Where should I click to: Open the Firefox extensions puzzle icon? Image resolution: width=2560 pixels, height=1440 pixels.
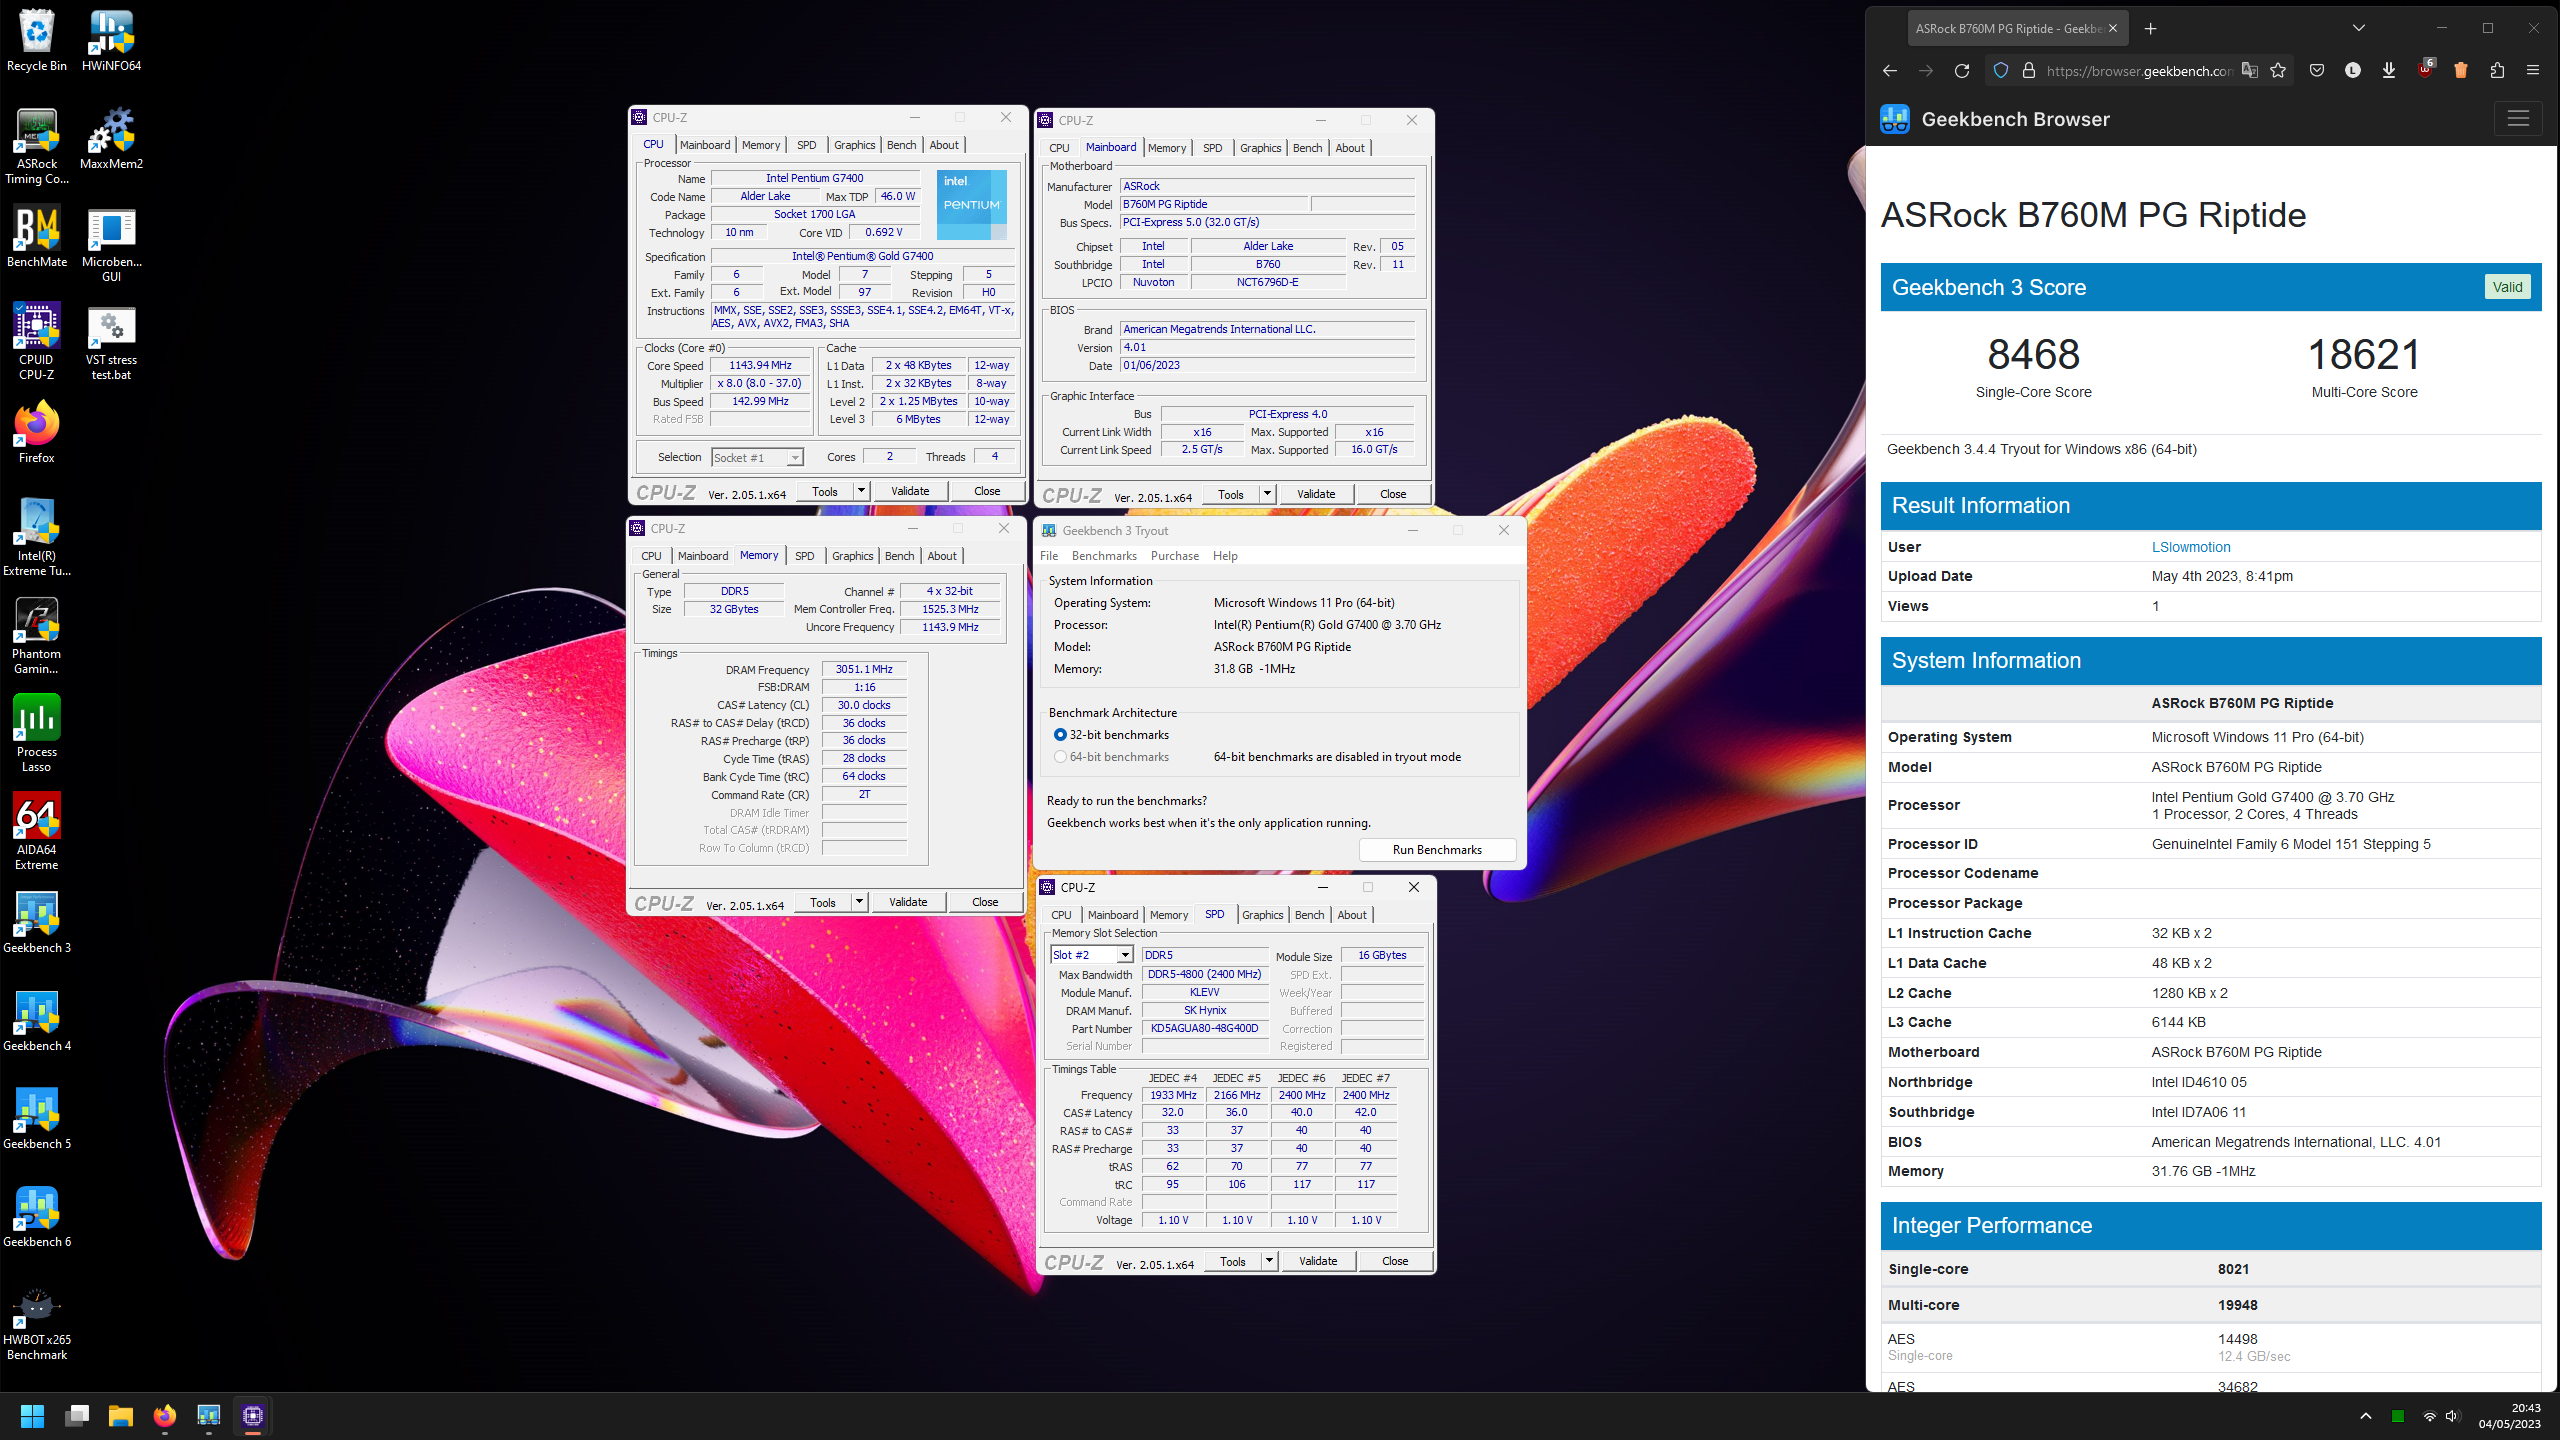pyautogui.click(x=2497, y=71)
